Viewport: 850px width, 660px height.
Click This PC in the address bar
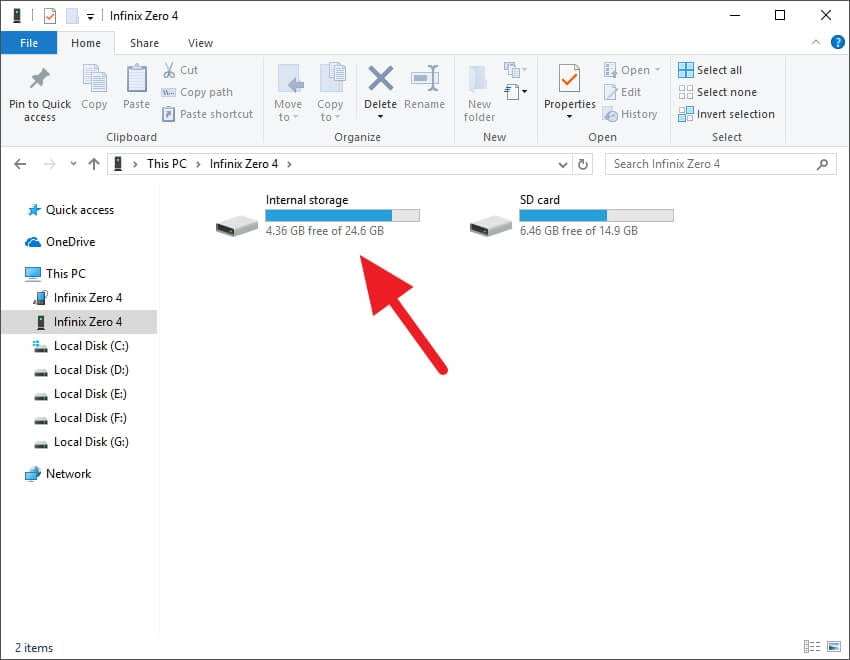(166, 164)
